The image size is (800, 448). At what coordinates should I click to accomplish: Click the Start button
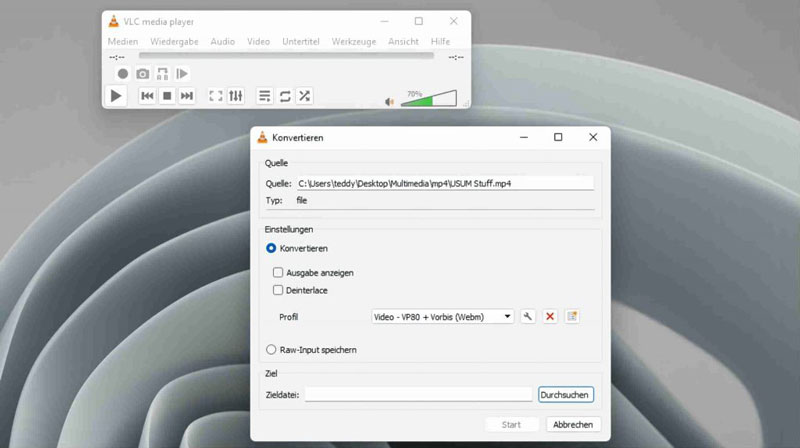tap(511, 424)
